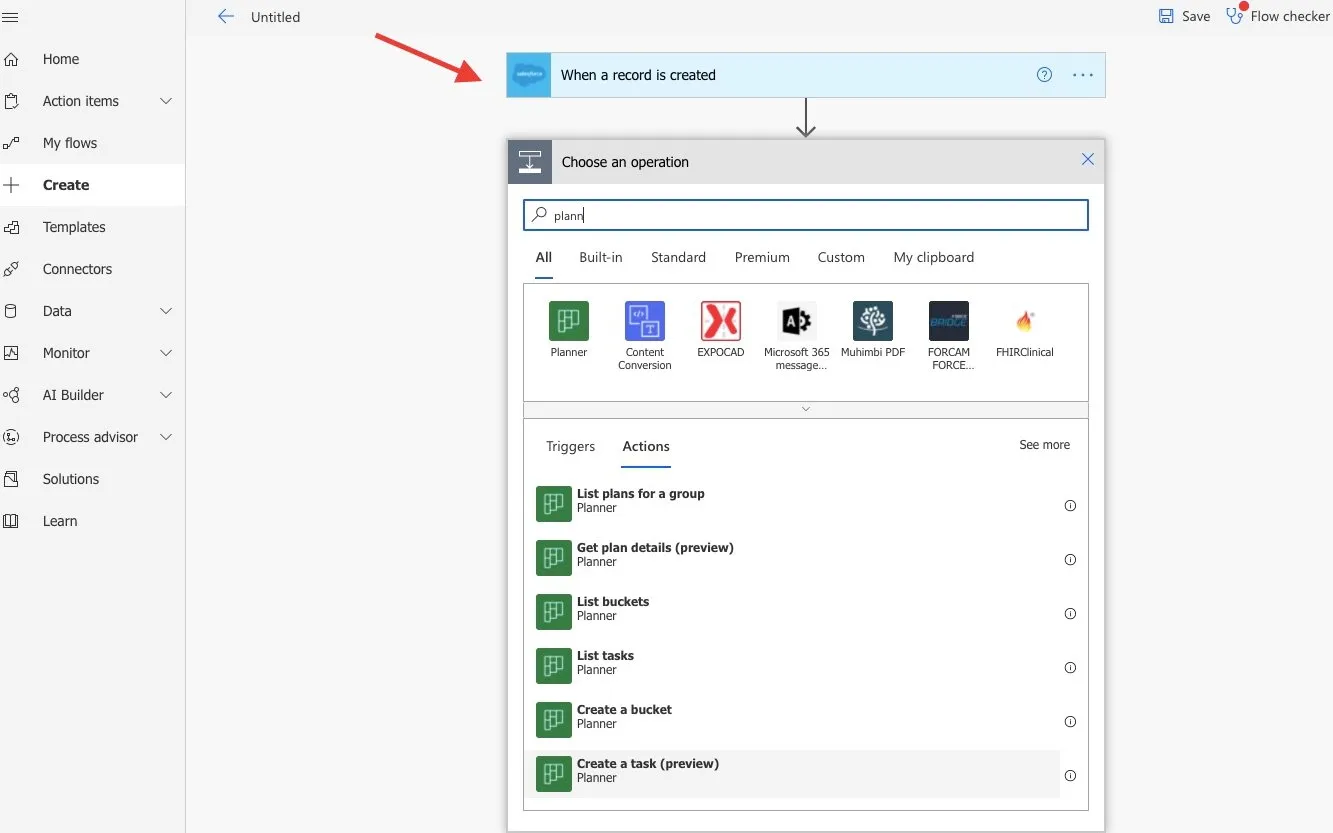Screen dimensions: 1333x833
Task: Expand the AI Builder section chevron
Action: (x=166, y=395)
